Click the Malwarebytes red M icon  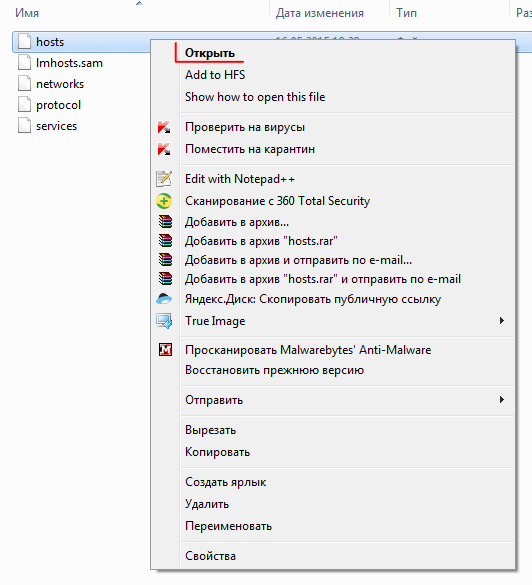165,350
